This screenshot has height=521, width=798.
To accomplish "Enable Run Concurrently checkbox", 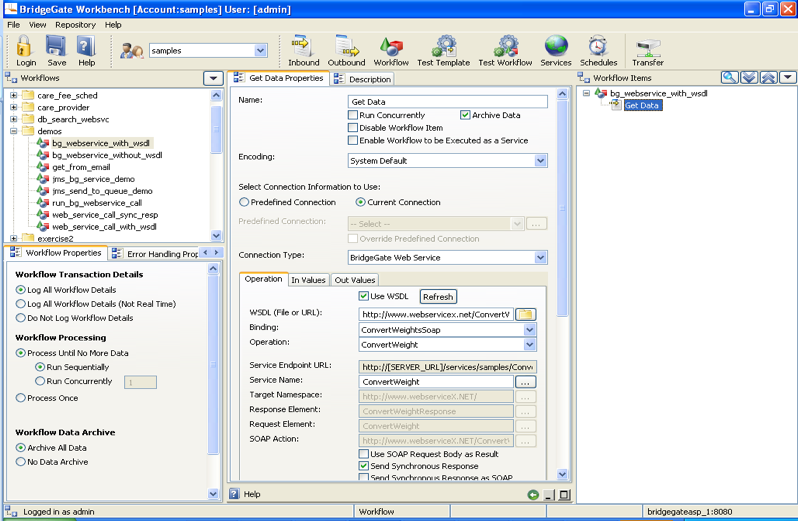I will (353, 115).
